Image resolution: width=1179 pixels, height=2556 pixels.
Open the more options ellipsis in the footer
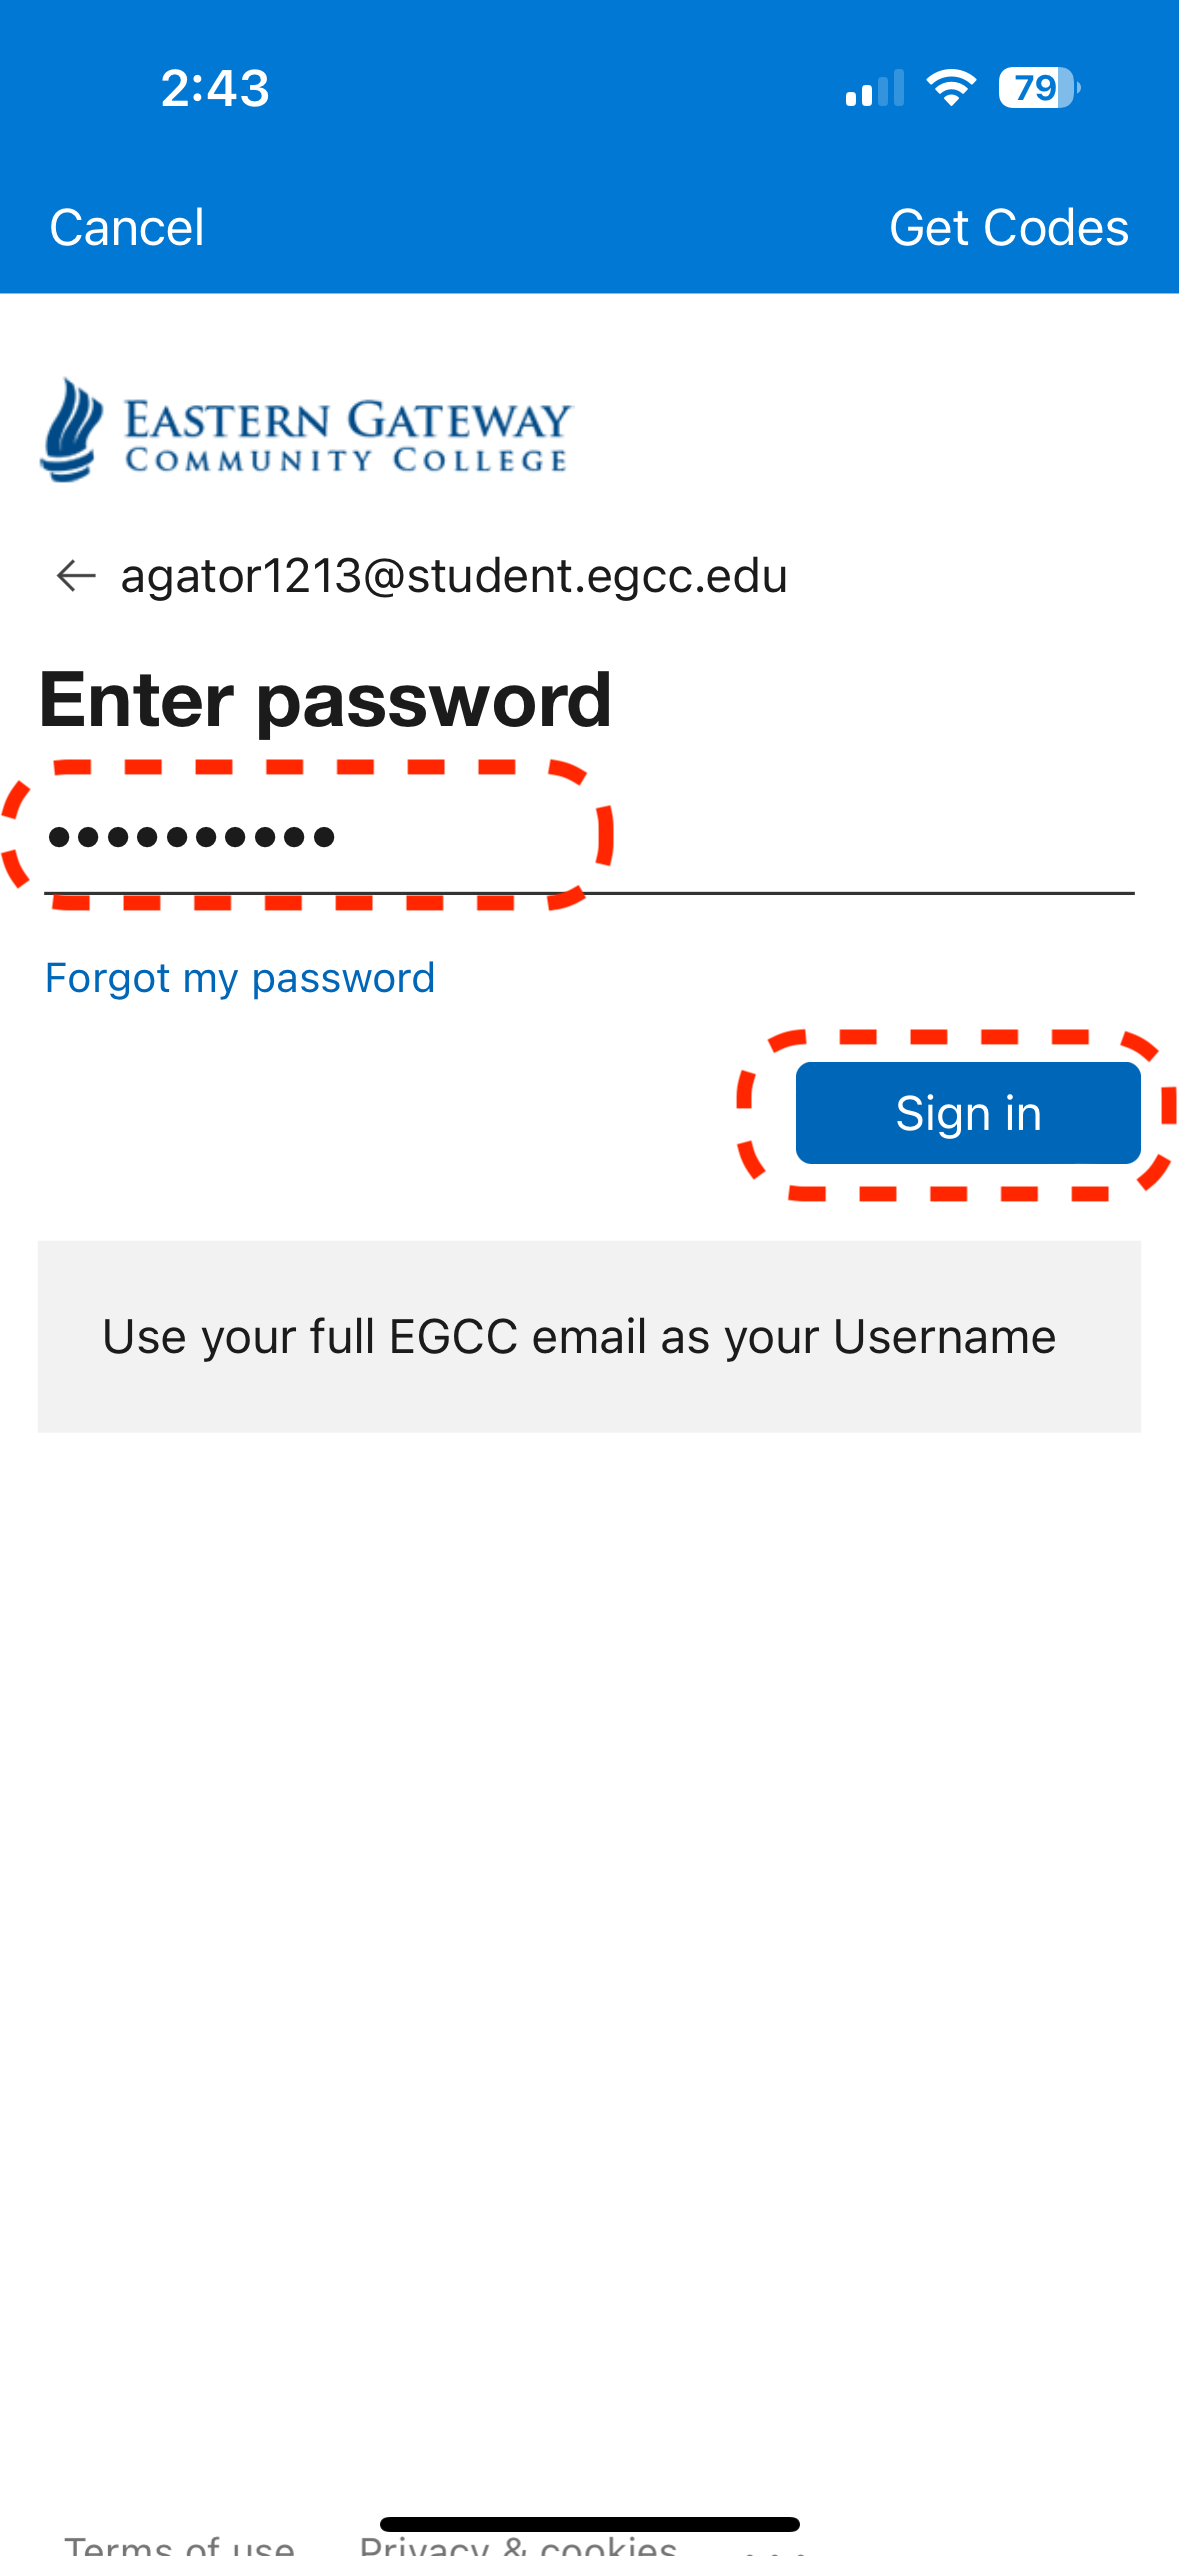[x=775, y=2546]
